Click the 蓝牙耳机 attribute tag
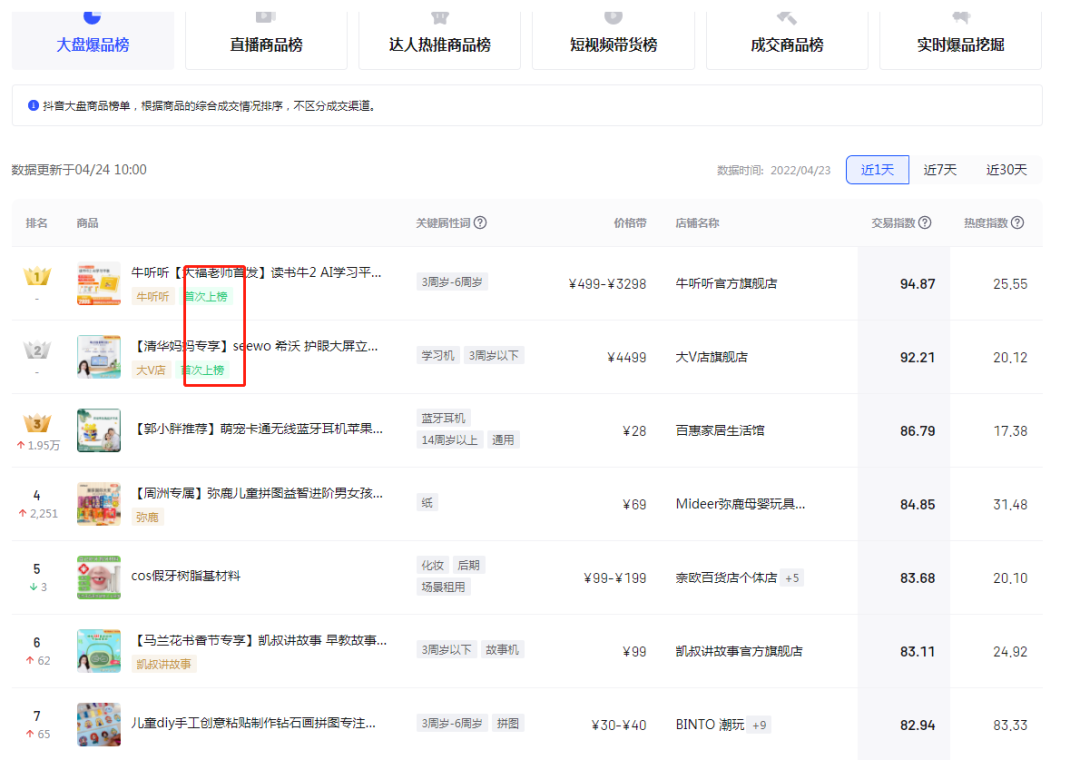The image size is (1080, 760). pos(444,418)
